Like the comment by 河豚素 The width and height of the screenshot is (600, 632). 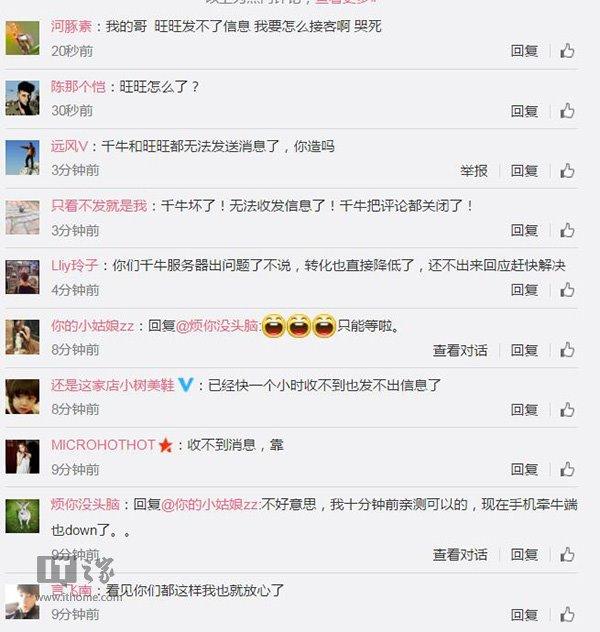pyautogui.click(x=567, y=51)
